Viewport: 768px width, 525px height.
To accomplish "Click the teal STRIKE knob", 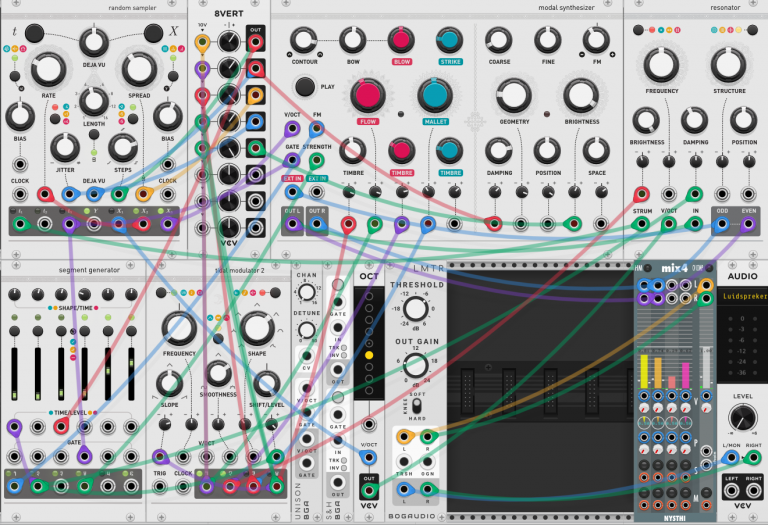I will pyautogui.click(x=450, y=40).
